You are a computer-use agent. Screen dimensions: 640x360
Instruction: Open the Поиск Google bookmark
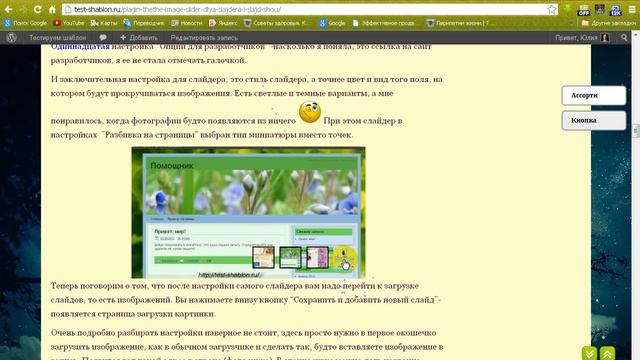pos(25,23)
